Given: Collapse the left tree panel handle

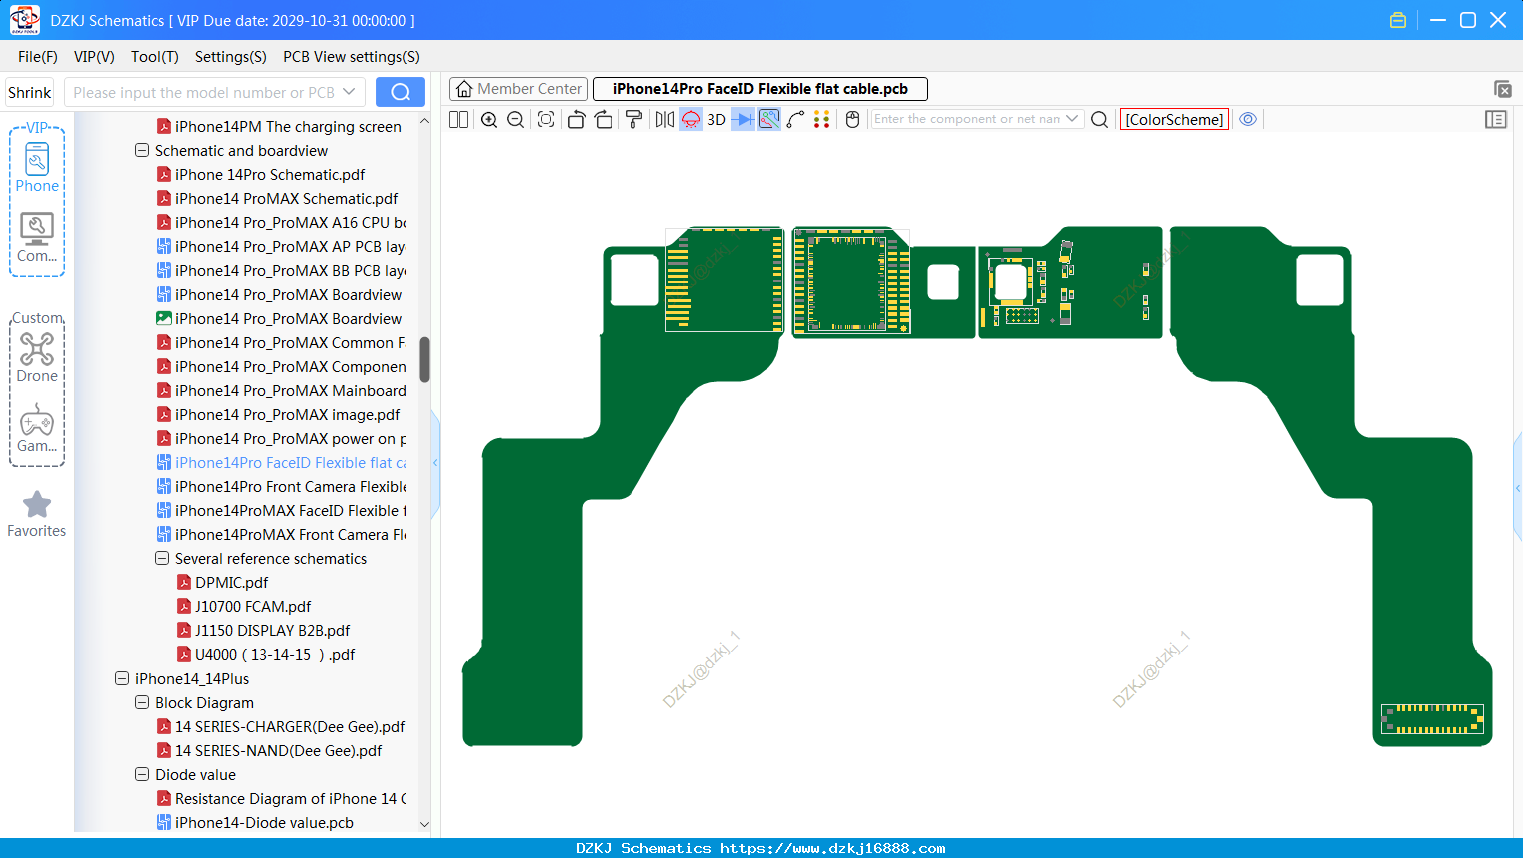Looking at the screenshot, I should point(435,463).
